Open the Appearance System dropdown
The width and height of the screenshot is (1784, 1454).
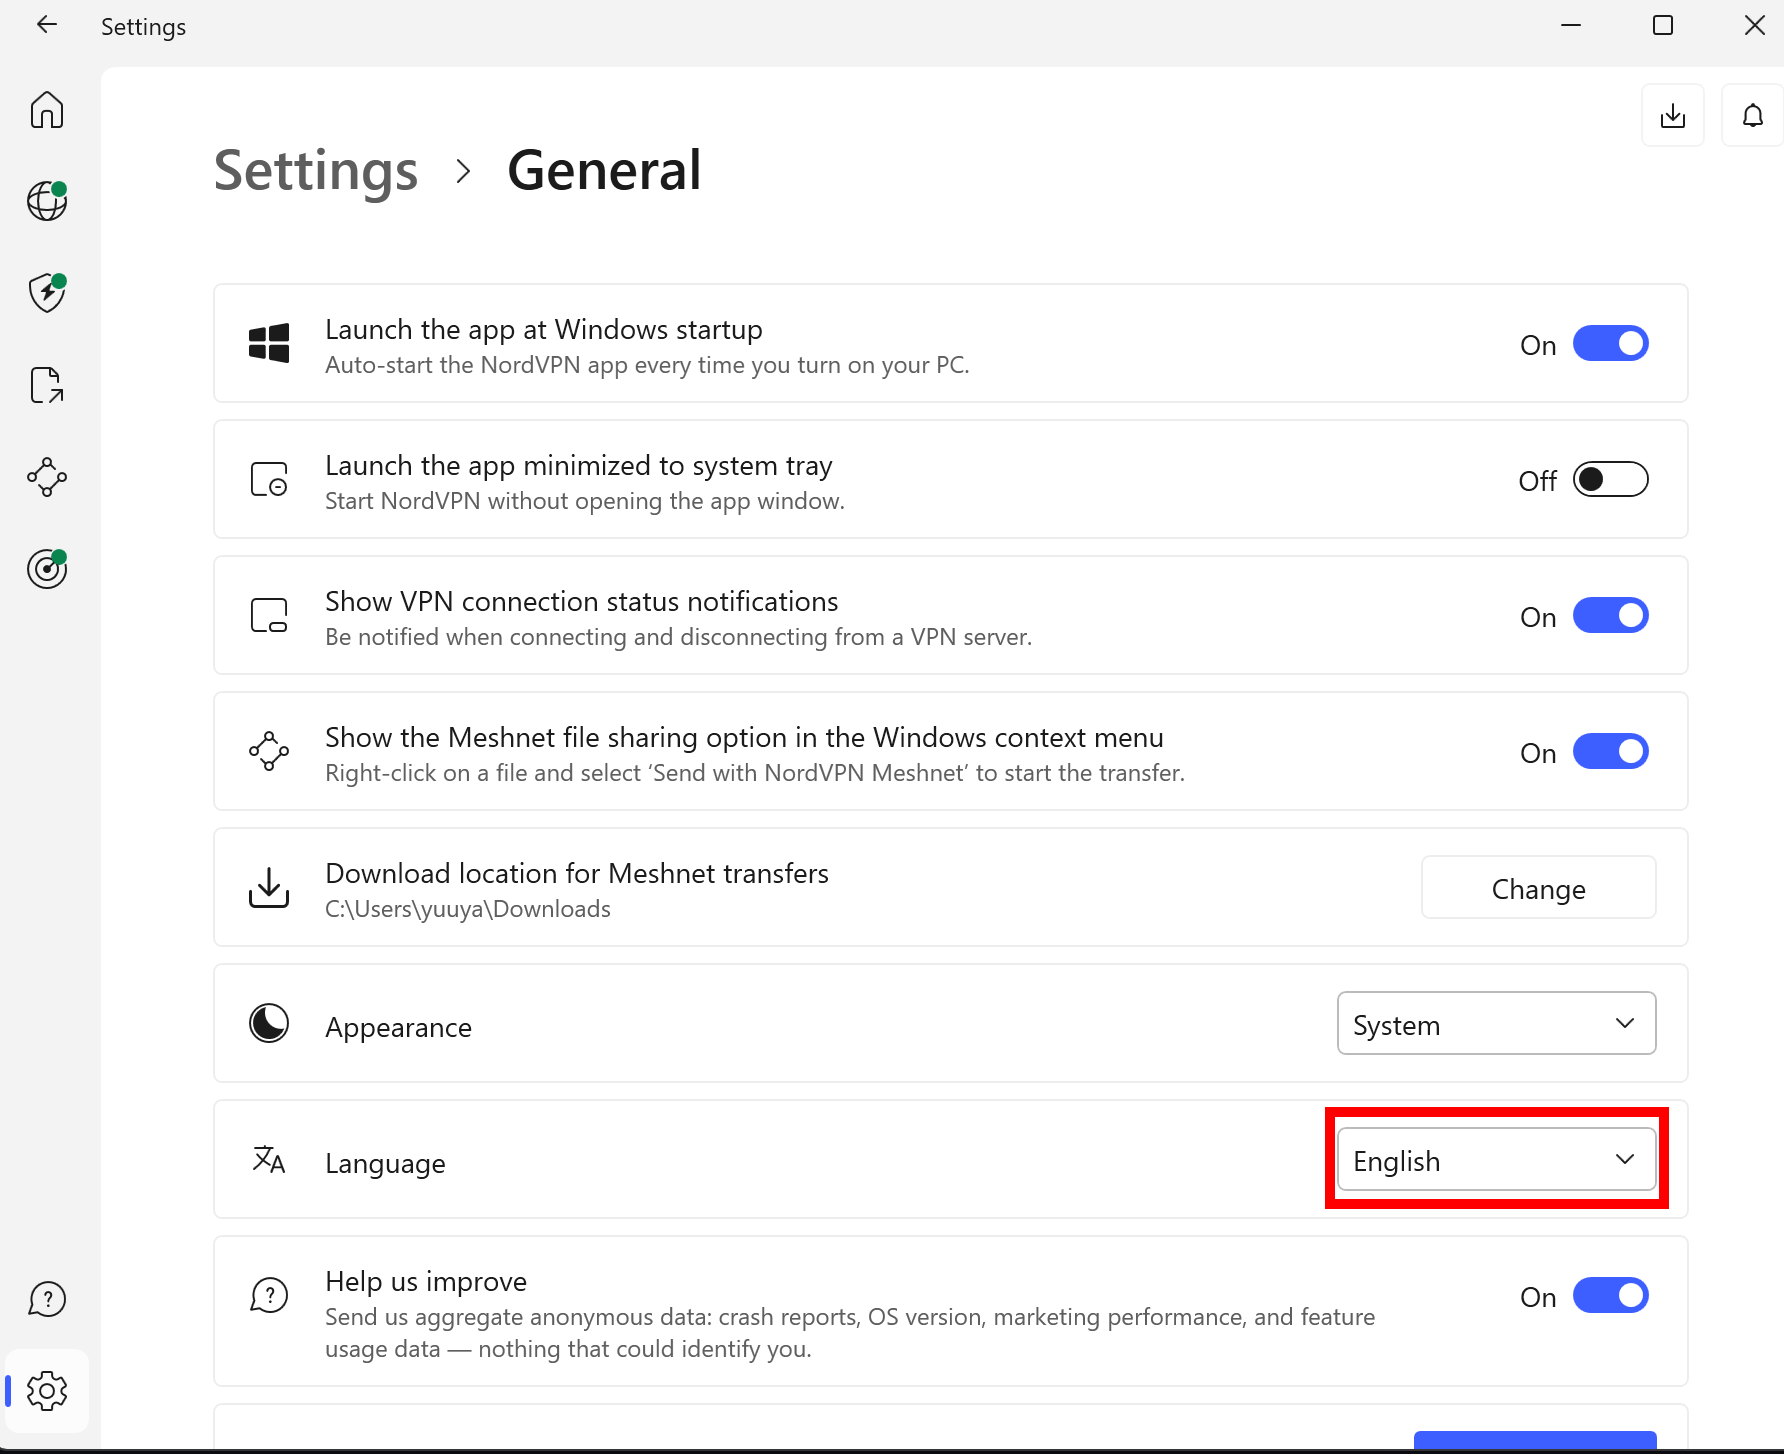click(x=1496, y=1023)
